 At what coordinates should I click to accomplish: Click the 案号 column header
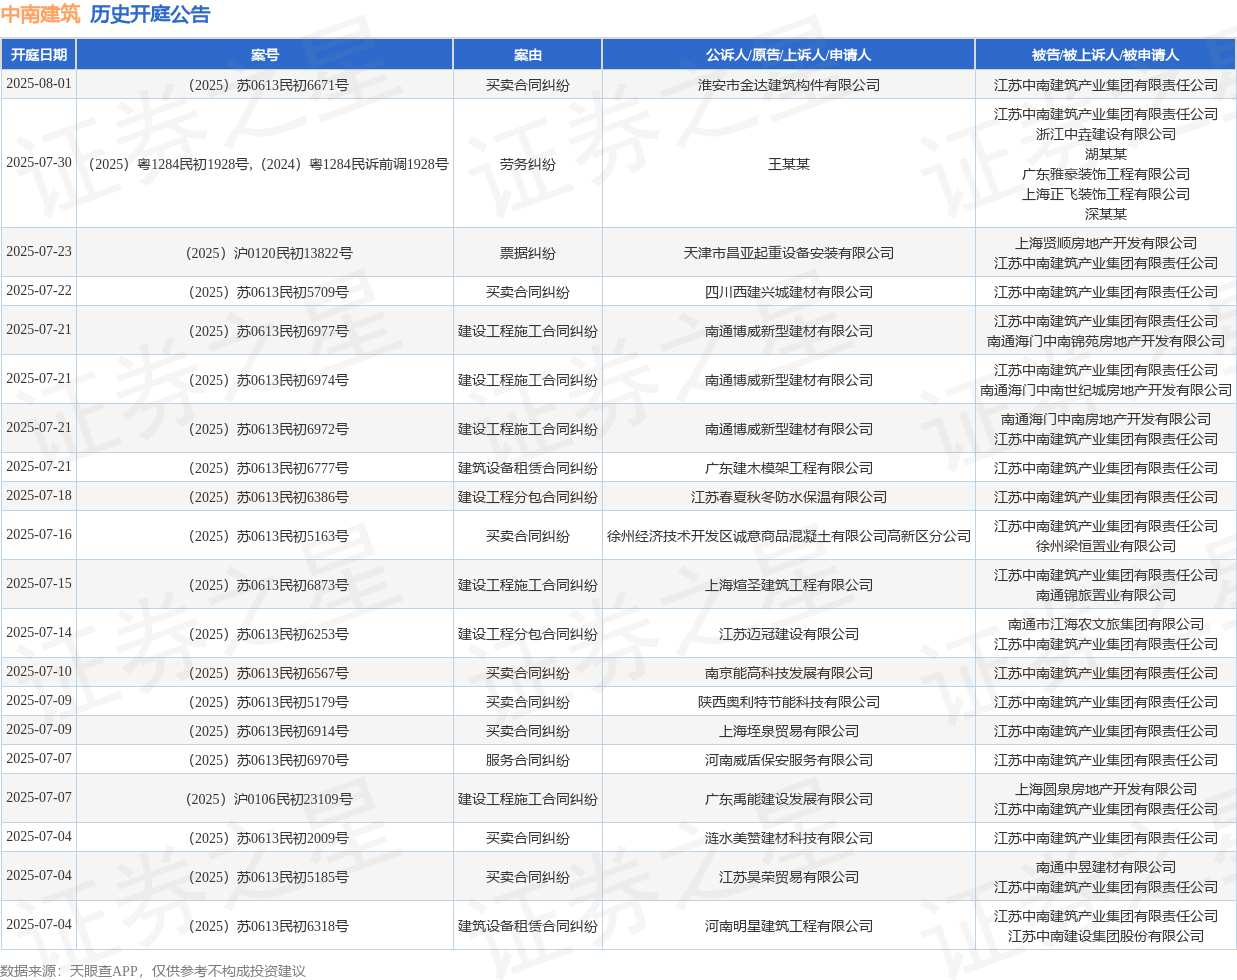(265, 55)
